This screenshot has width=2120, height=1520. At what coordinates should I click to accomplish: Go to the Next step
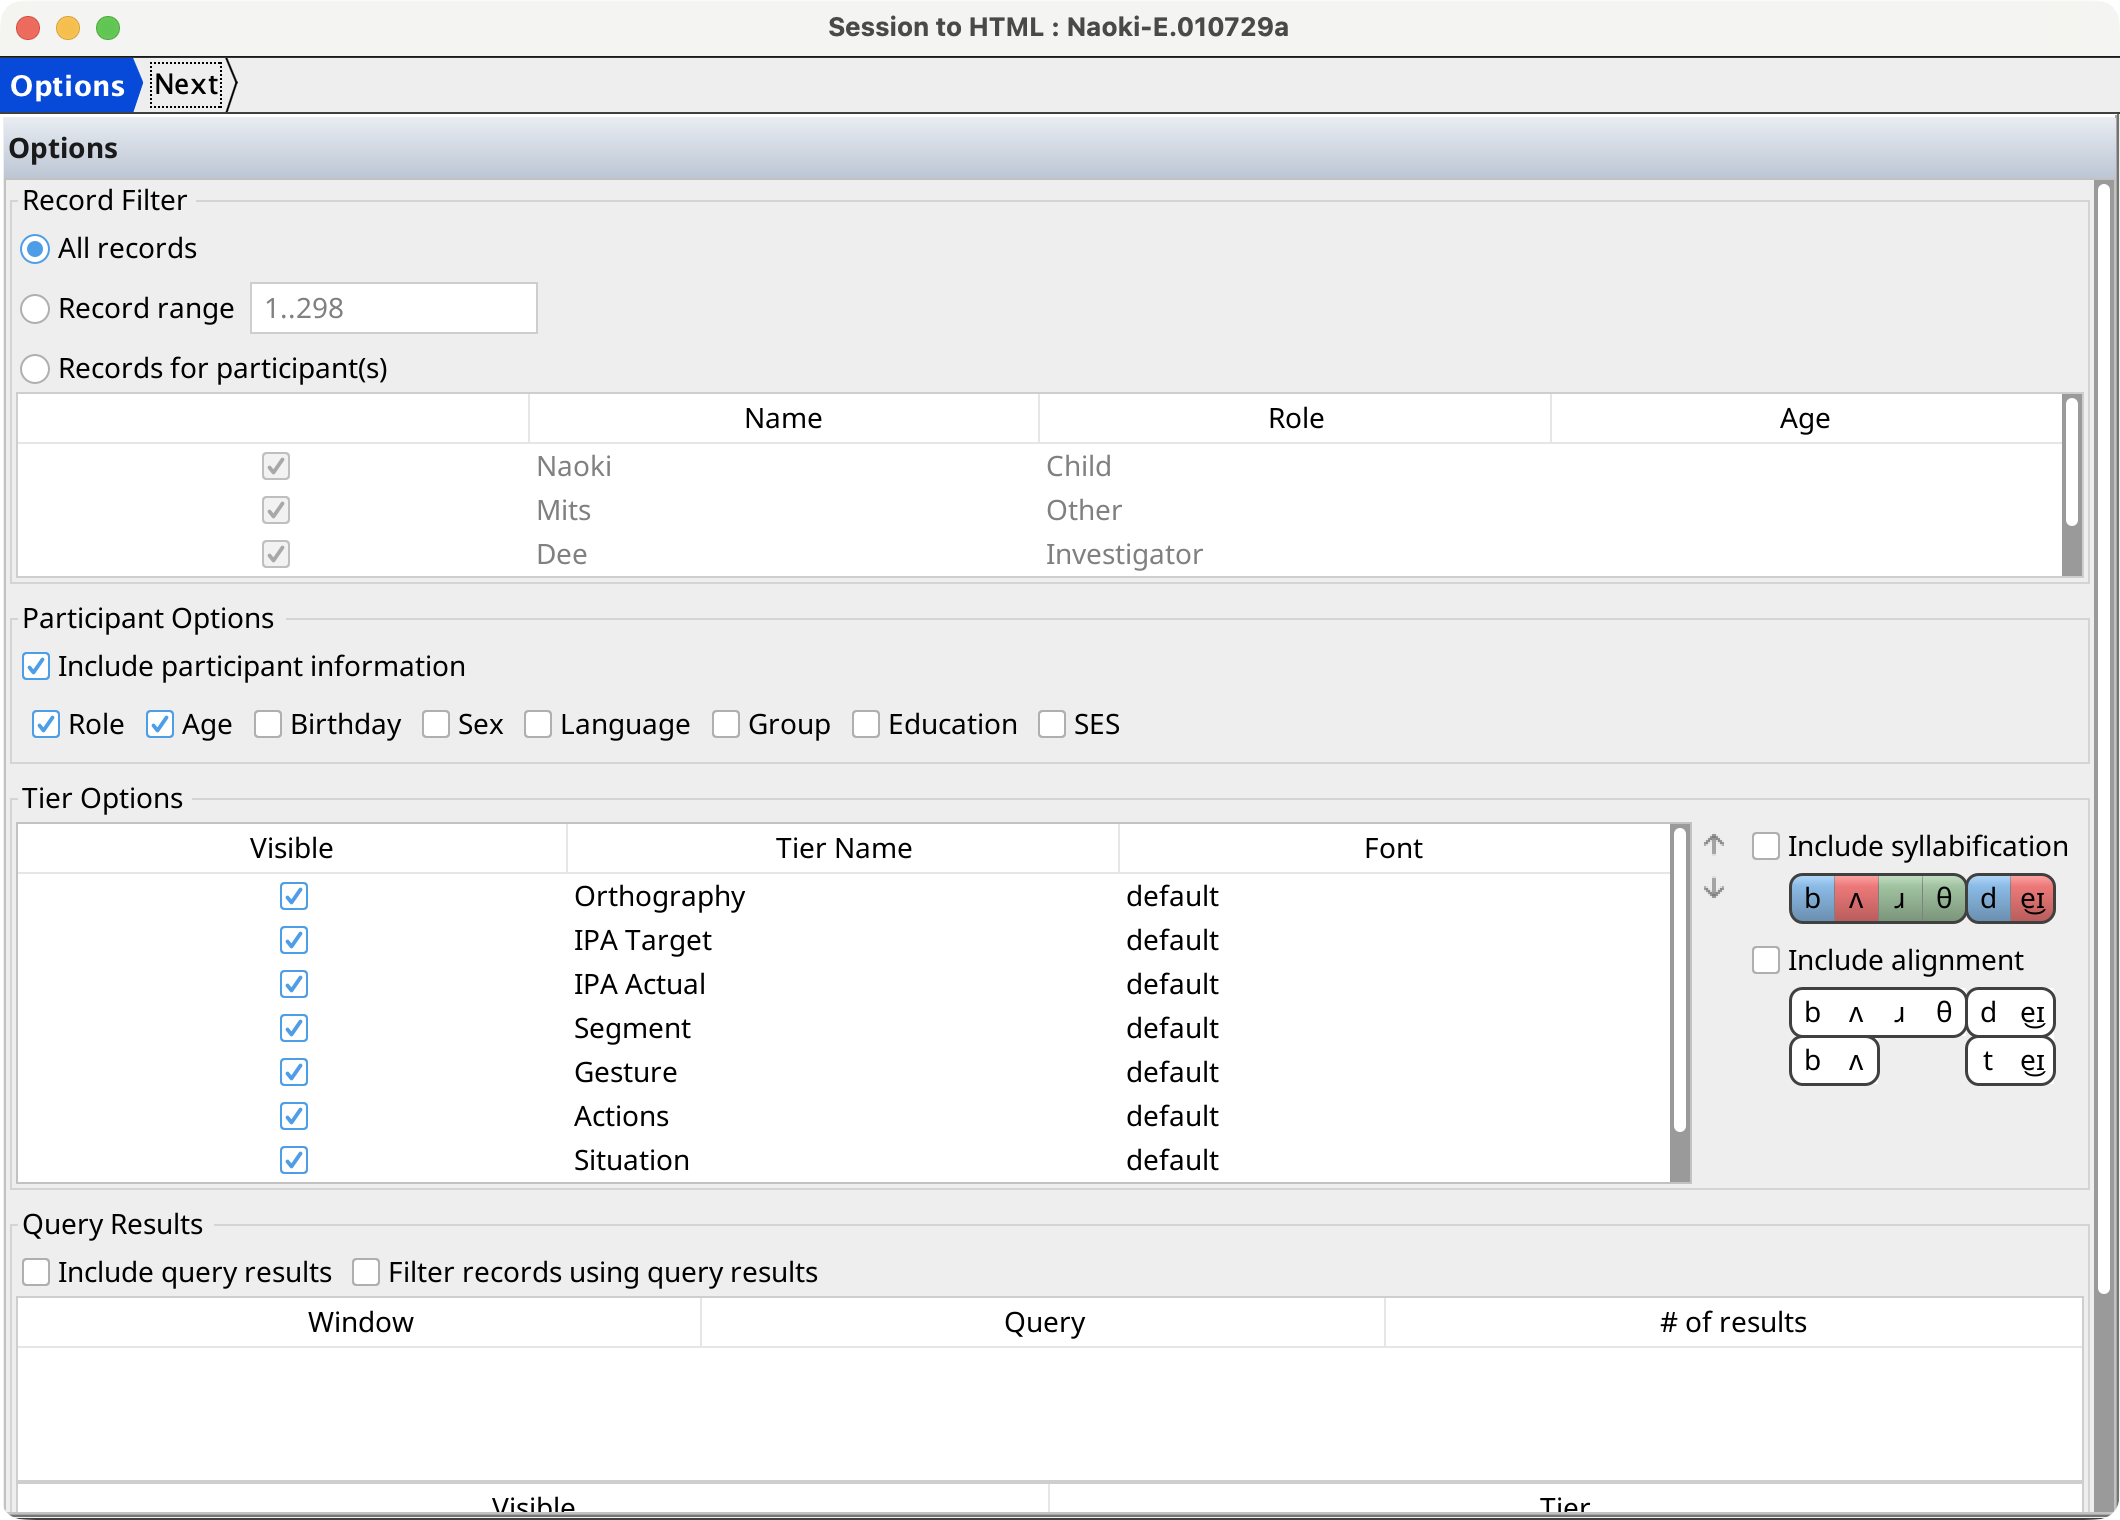click(x=187, y=85)
